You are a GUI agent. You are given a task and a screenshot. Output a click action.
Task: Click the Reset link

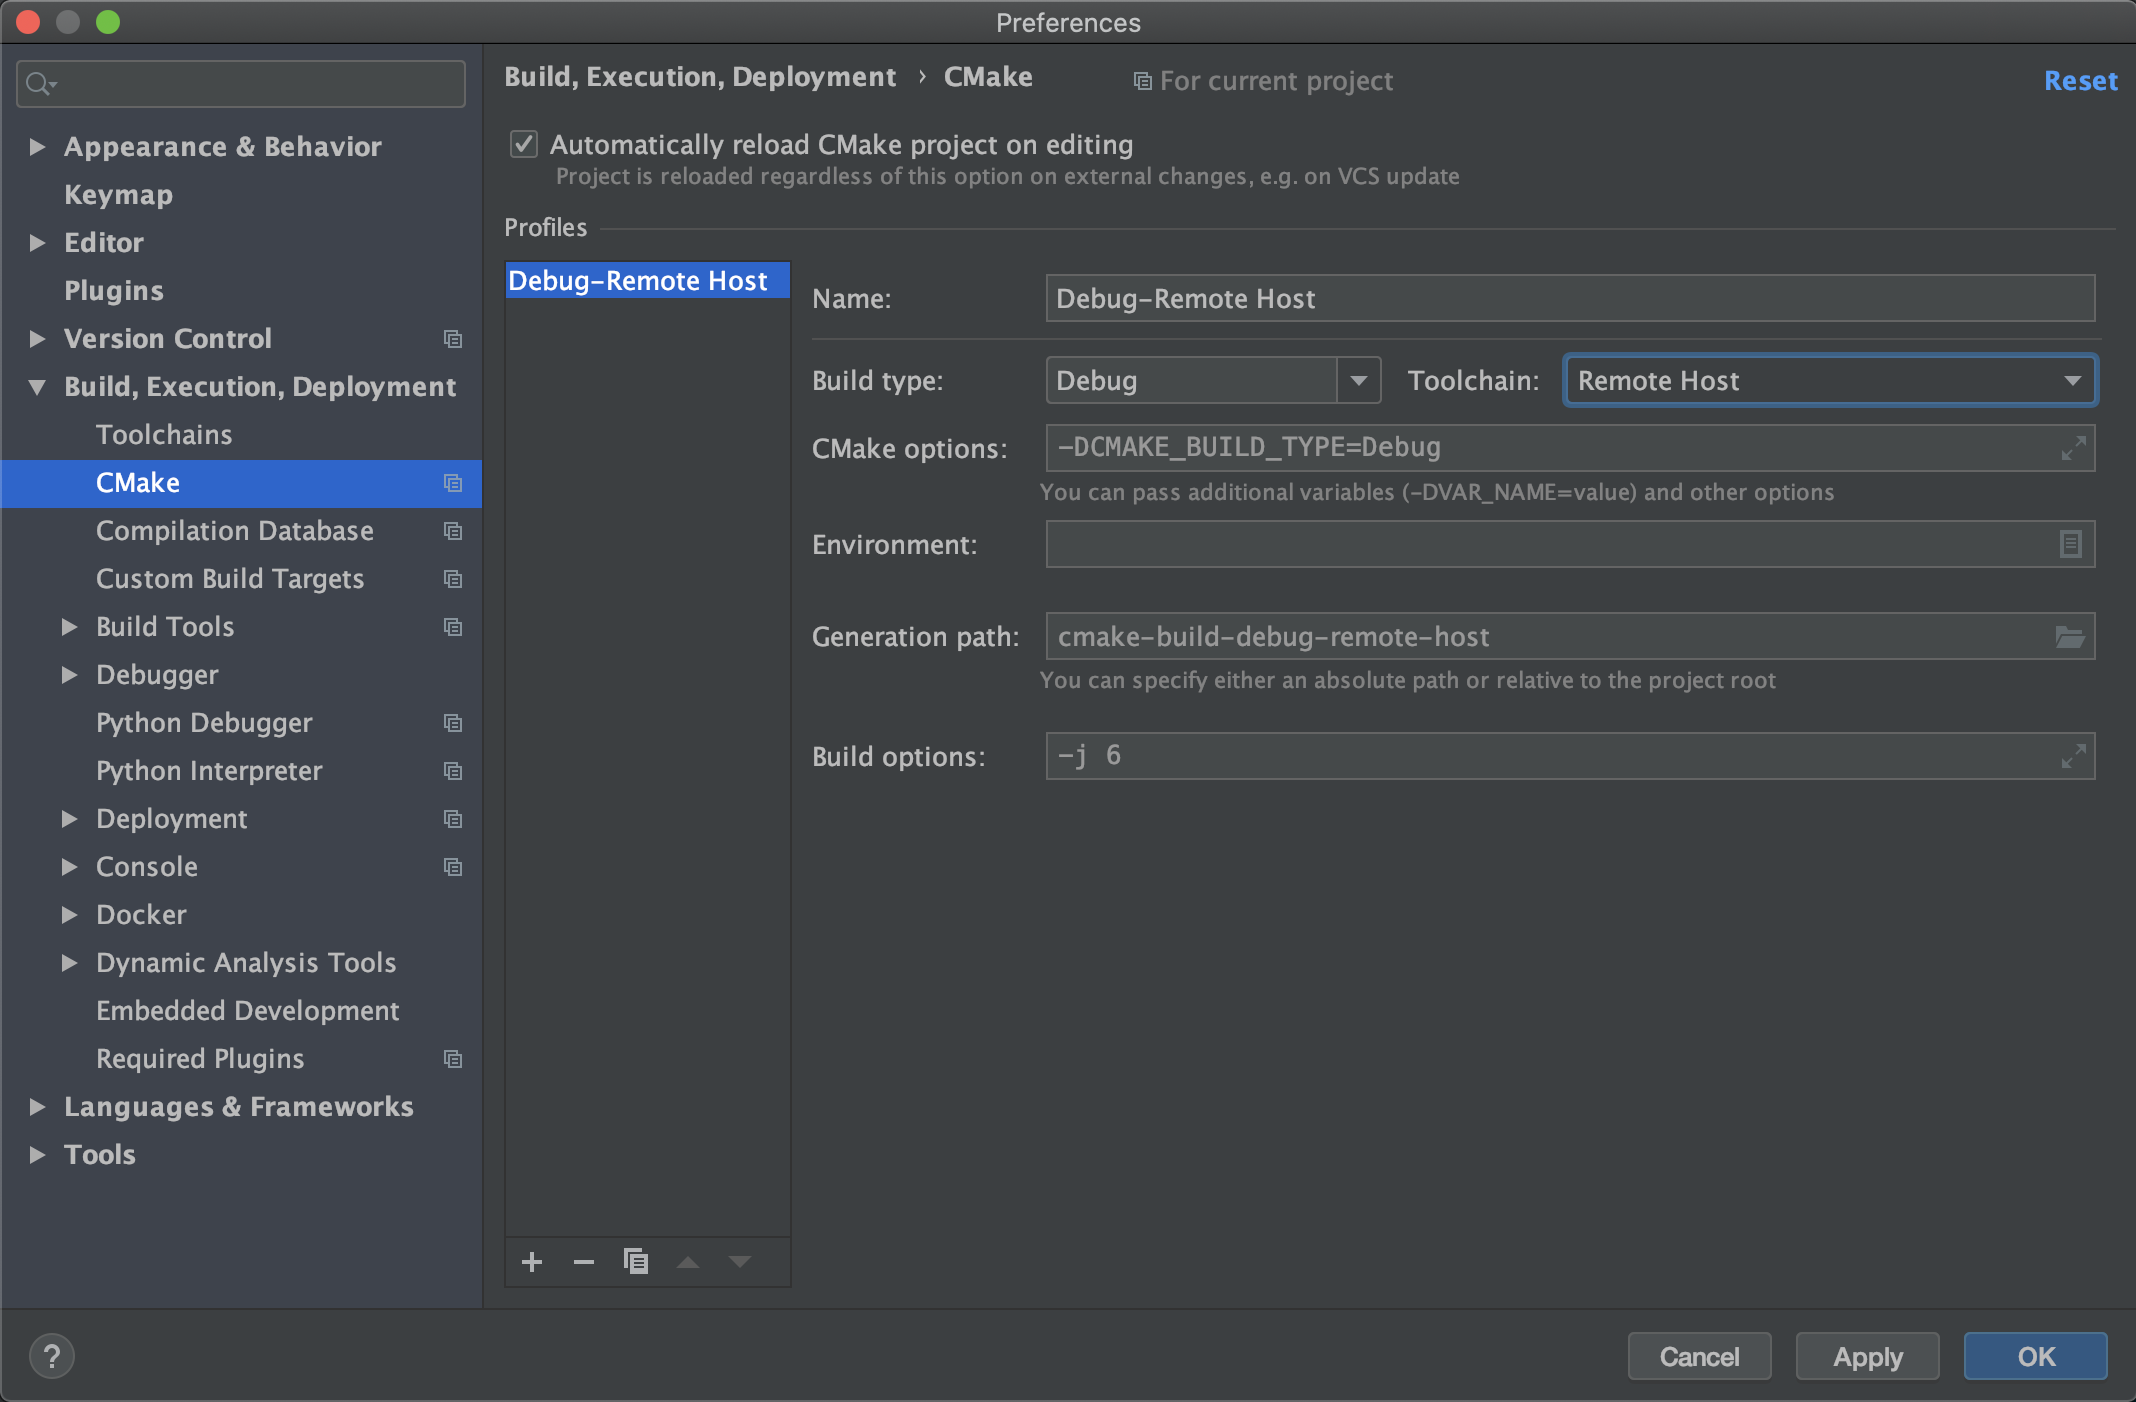tap(2080, 81)
